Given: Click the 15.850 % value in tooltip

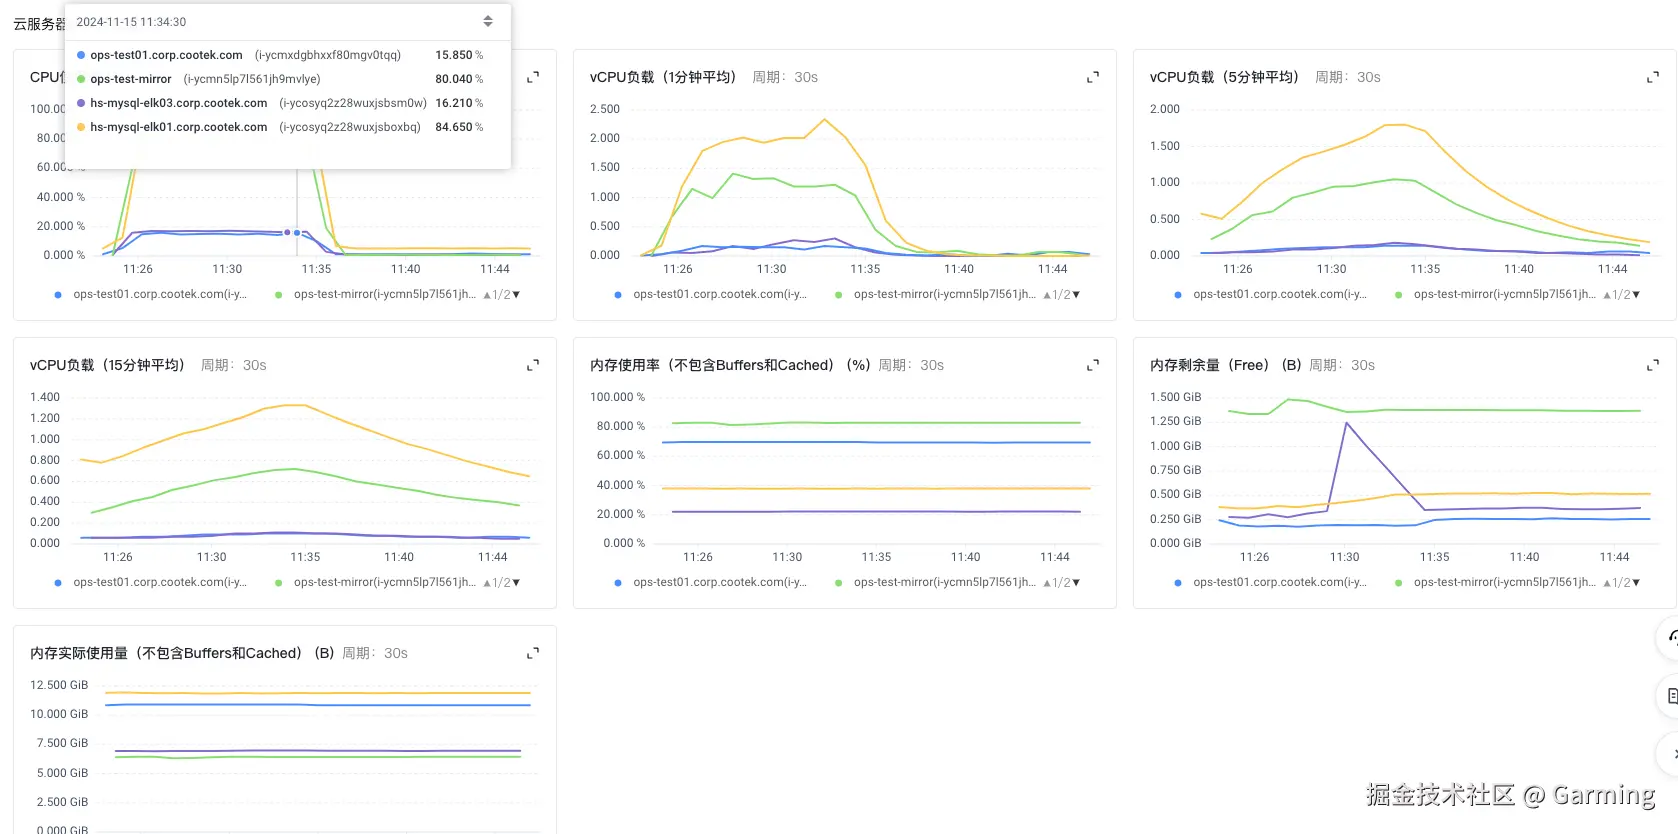Looking at the screenshot, I should (459, 55).
